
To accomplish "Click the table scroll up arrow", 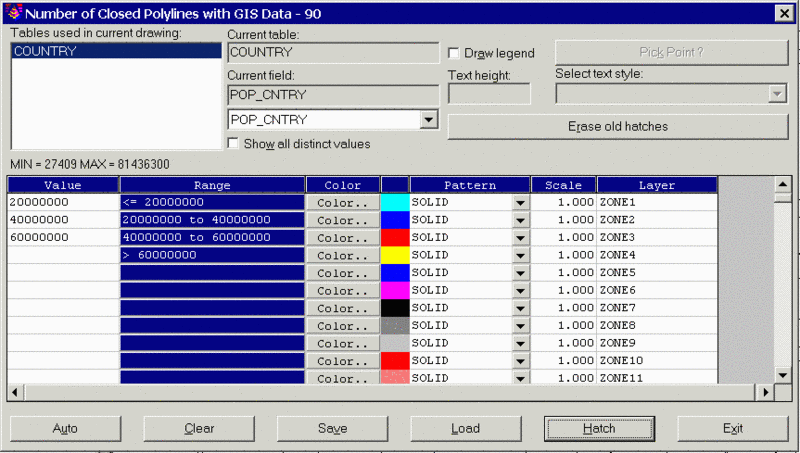I will click(783, 184).
